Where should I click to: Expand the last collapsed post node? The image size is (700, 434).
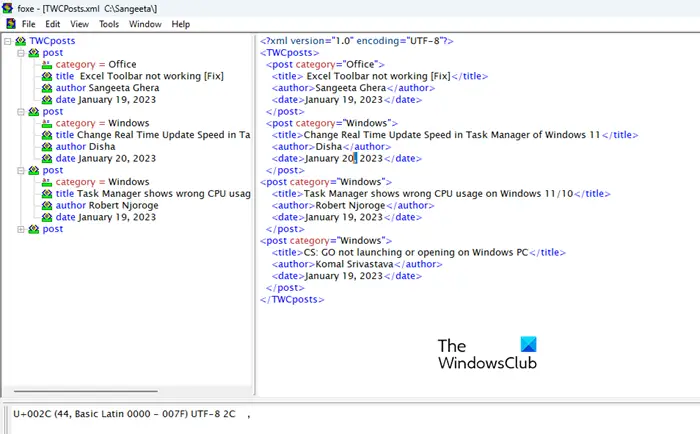pos(21,229)
